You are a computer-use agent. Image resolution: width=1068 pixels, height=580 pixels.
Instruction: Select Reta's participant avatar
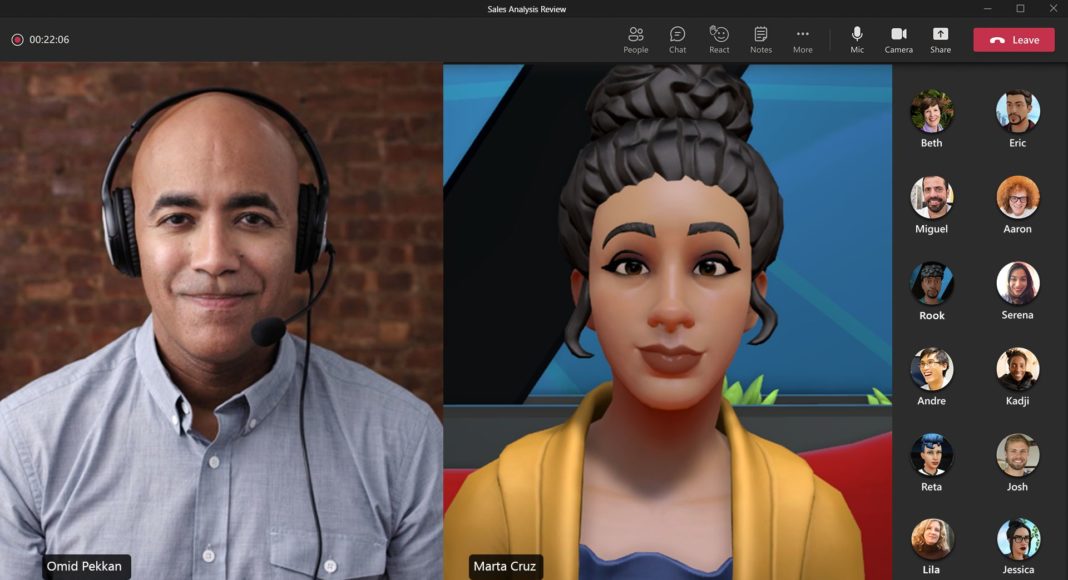pos(931,455)
